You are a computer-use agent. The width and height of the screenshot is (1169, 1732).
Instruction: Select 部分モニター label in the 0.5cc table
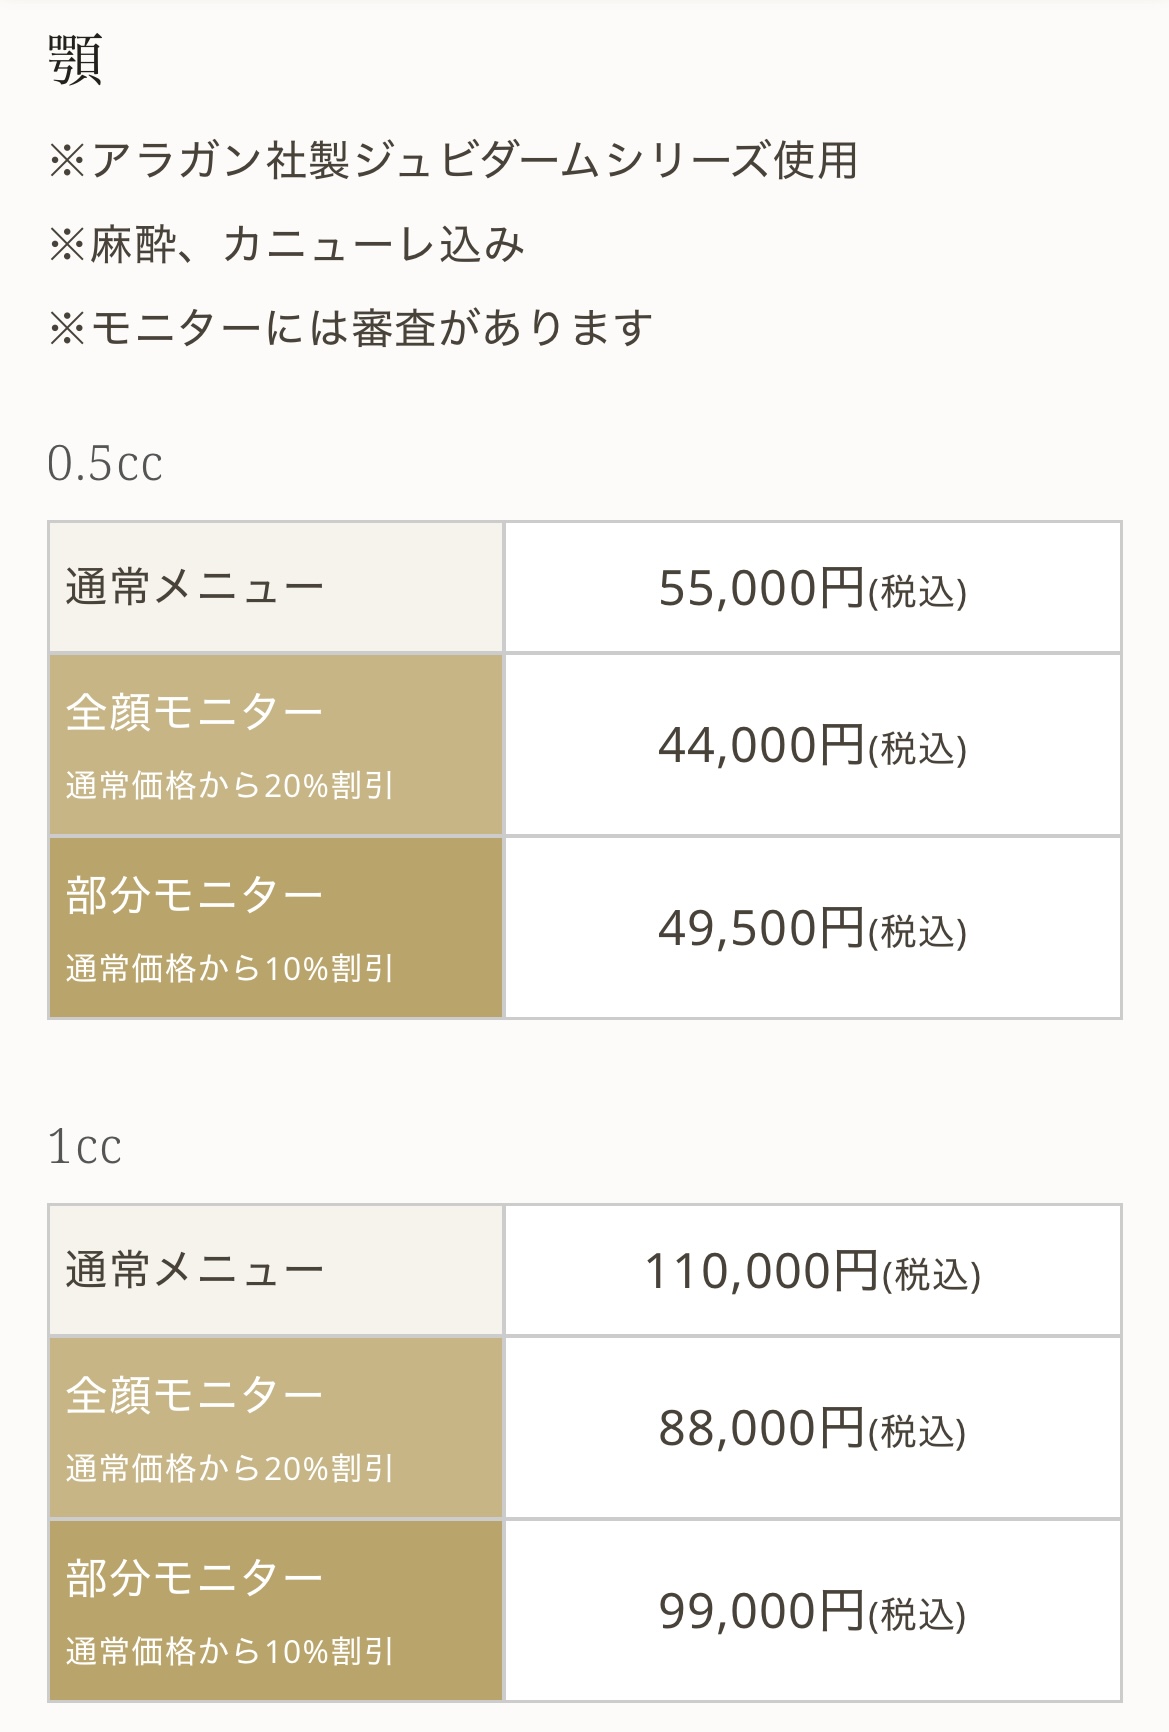[x=195, y=895]
